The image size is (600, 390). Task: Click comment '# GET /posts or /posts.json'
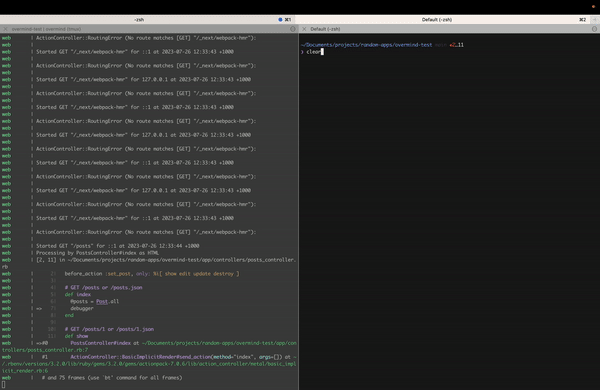pos(103,287)
